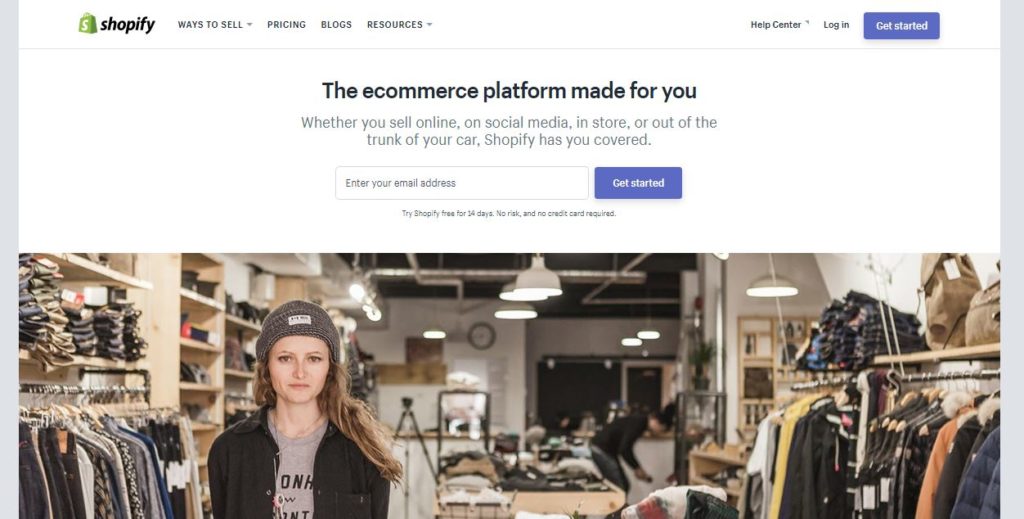
Task: Select the Log in link
Action: point(836,25)
